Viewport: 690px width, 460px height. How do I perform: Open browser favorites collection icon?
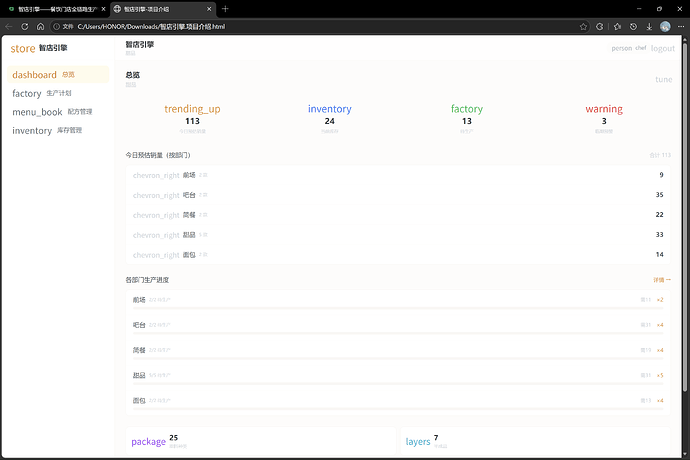(617, 26)
